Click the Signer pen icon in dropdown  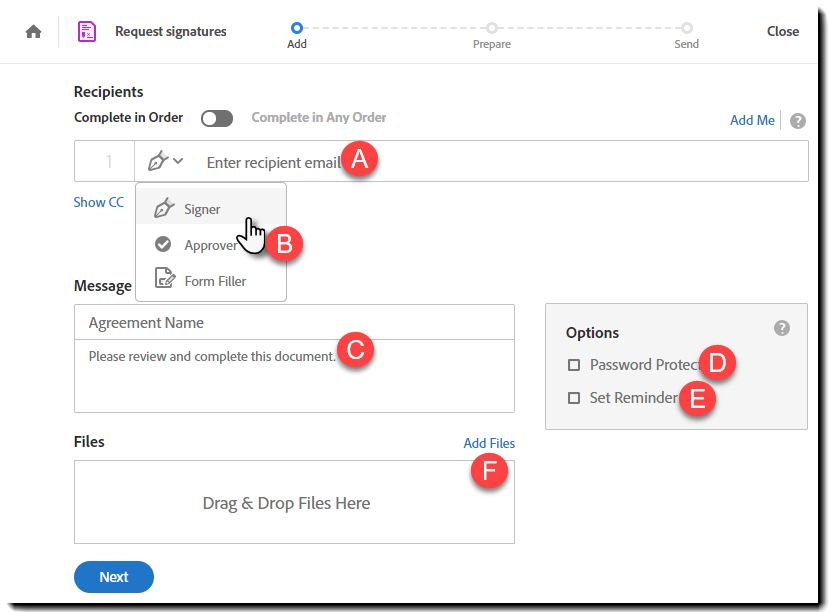(x=164, y=208)
